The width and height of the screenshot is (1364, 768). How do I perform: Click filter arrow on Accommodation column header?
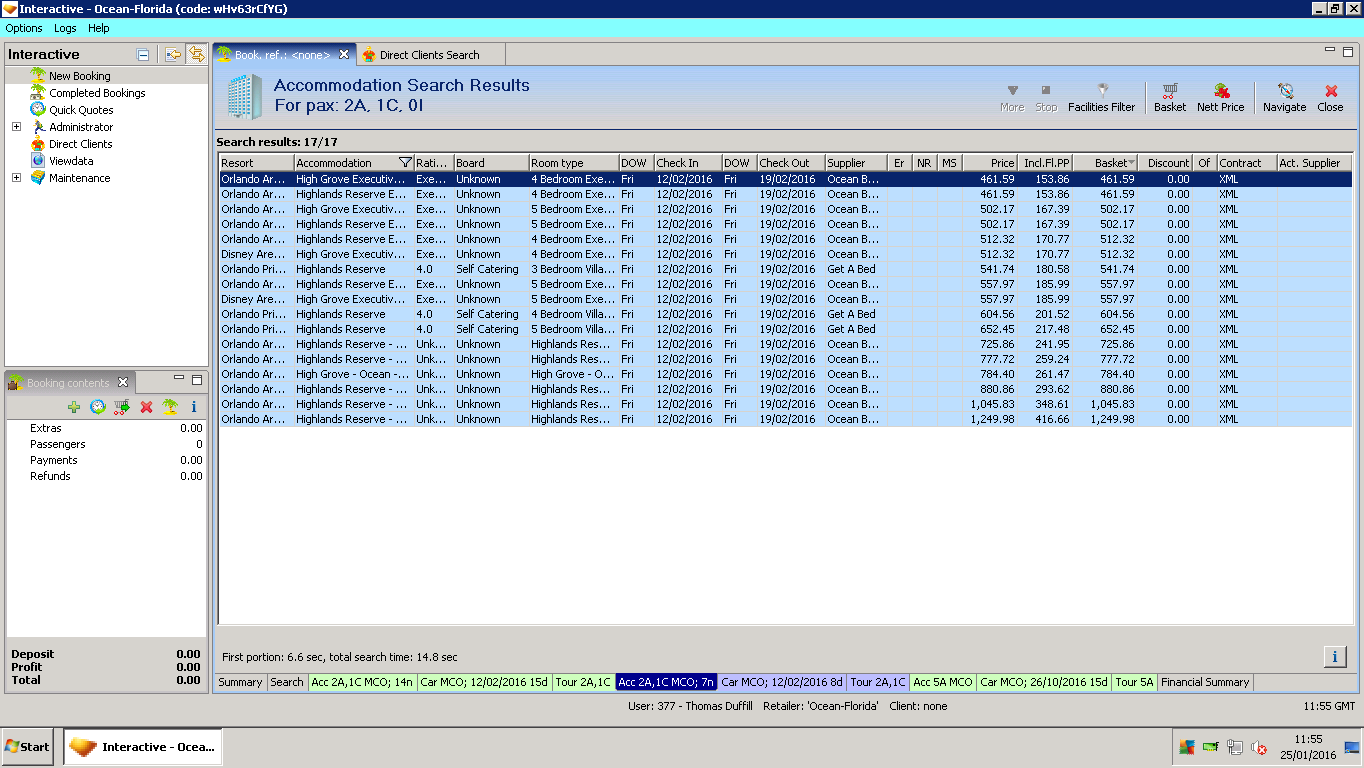[404, 163]
